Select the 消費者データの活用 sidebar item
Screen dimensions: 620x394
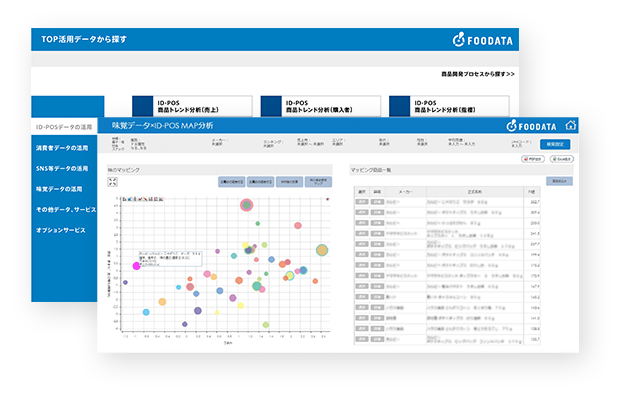62,148
